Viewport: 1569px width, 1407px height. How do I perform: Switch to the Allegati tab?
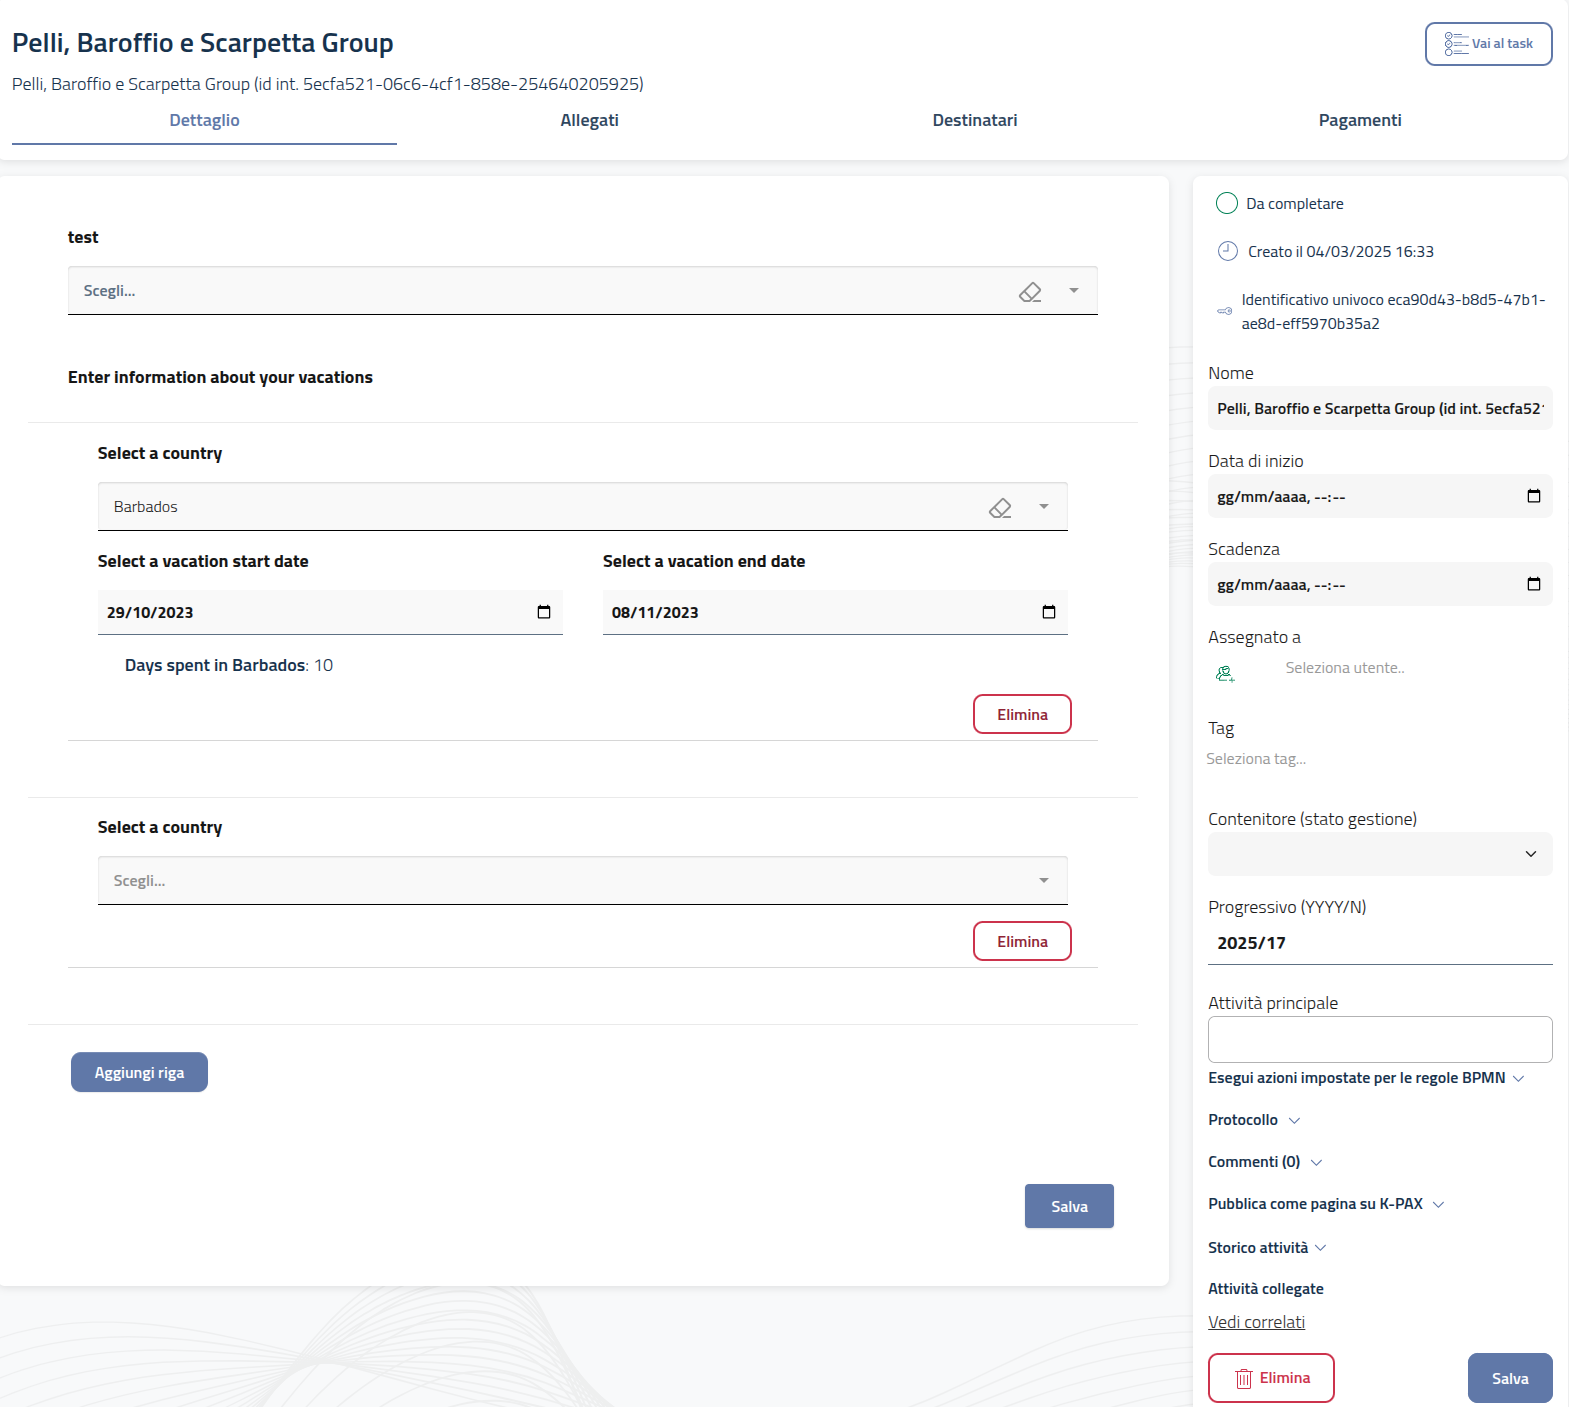pyautogui.click(x=589, y=120)
